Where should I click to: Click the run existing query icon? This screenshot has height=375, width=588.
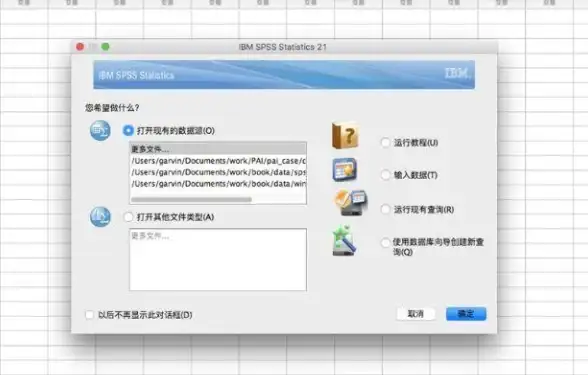click(x=351, y=202)
